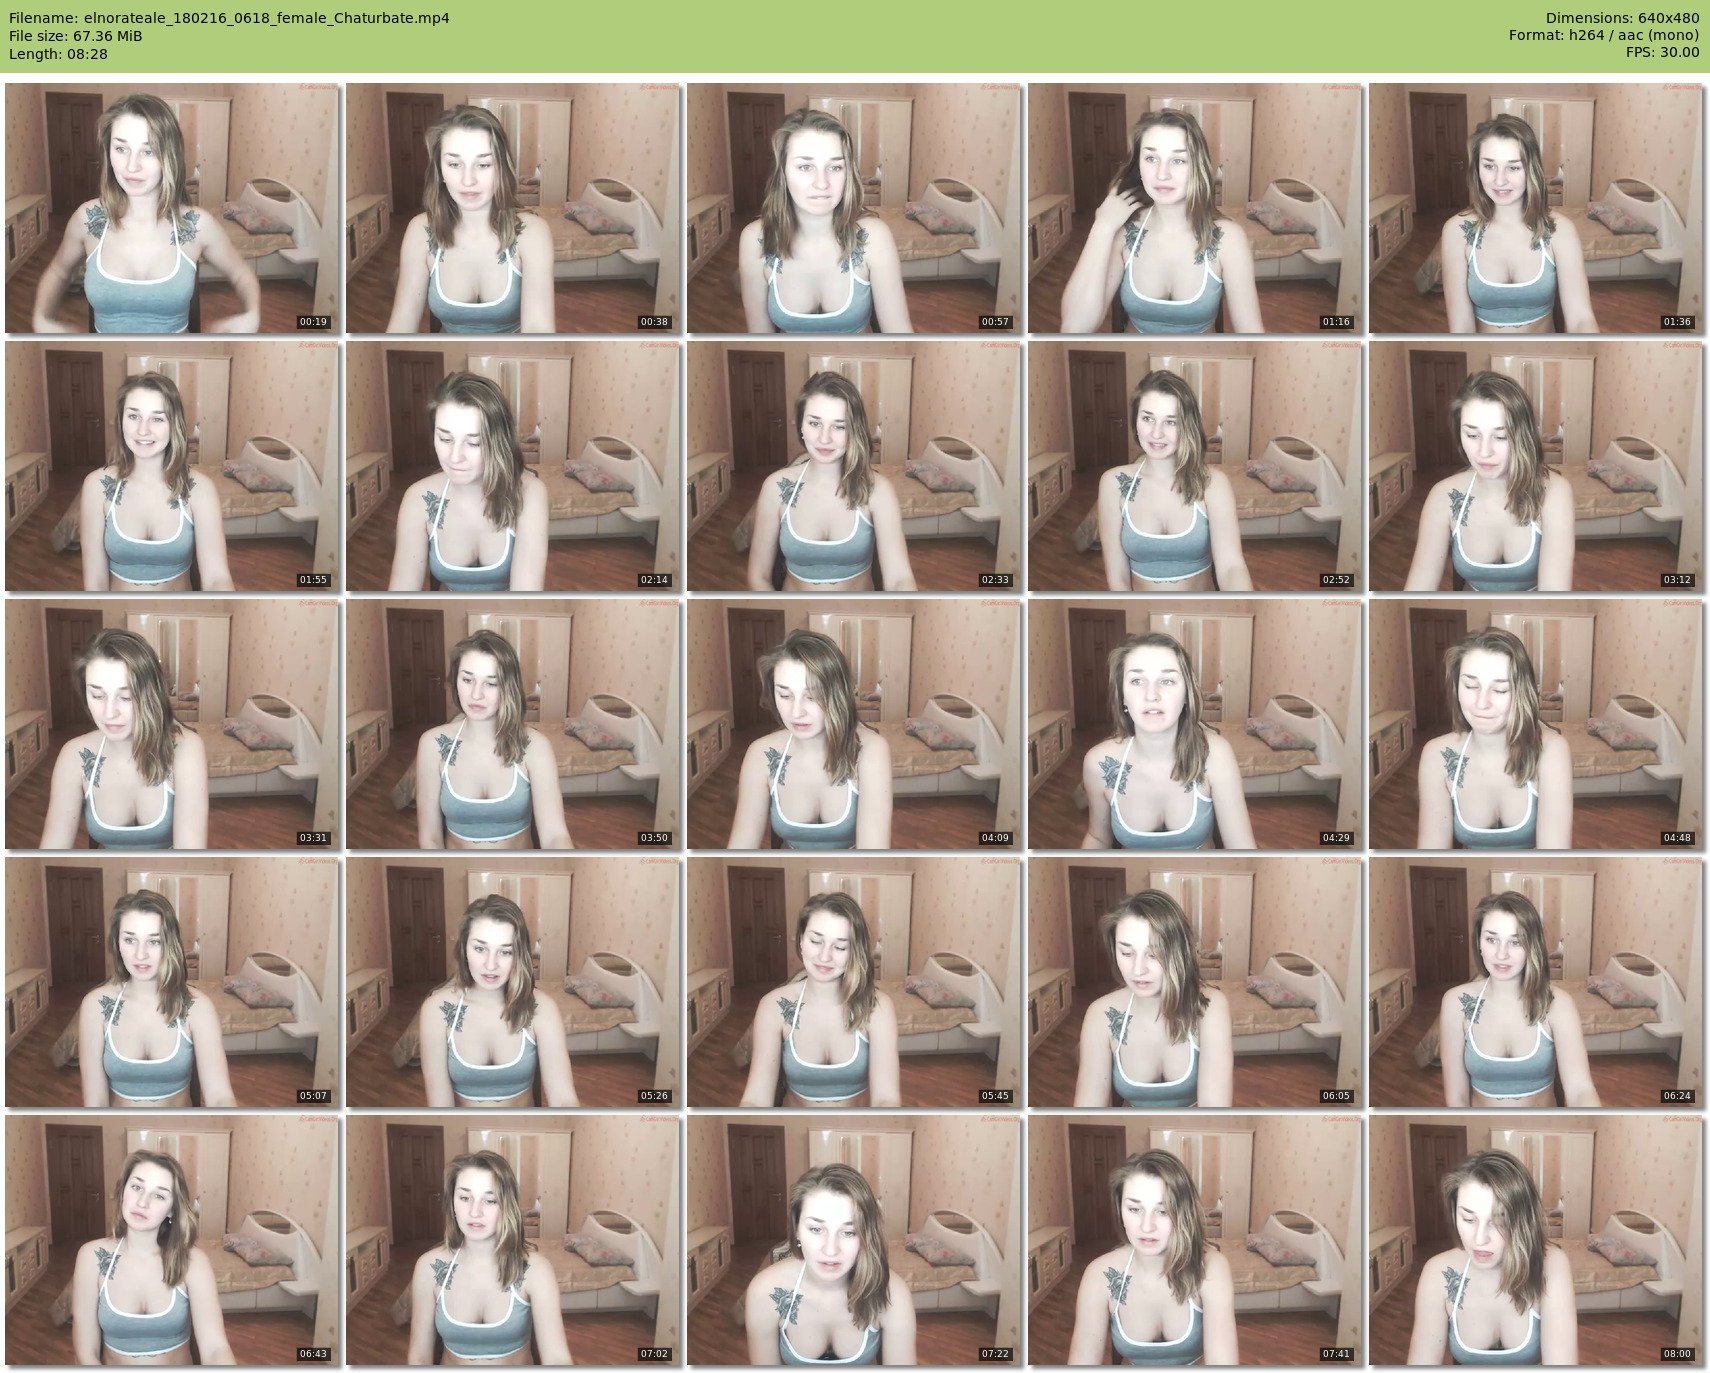The width and height of the screenshot is (1710, 1373).
Task: Click the last thumbnail at 08:00
Action: 1536,1240
